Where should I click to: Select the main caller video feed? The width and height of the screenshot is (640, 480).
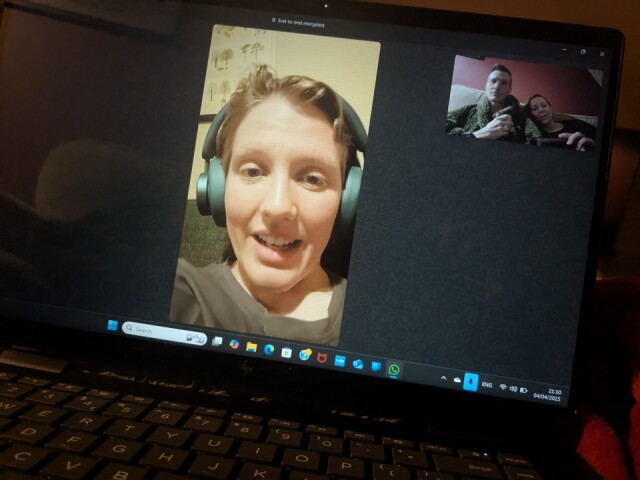coord(276,186)
